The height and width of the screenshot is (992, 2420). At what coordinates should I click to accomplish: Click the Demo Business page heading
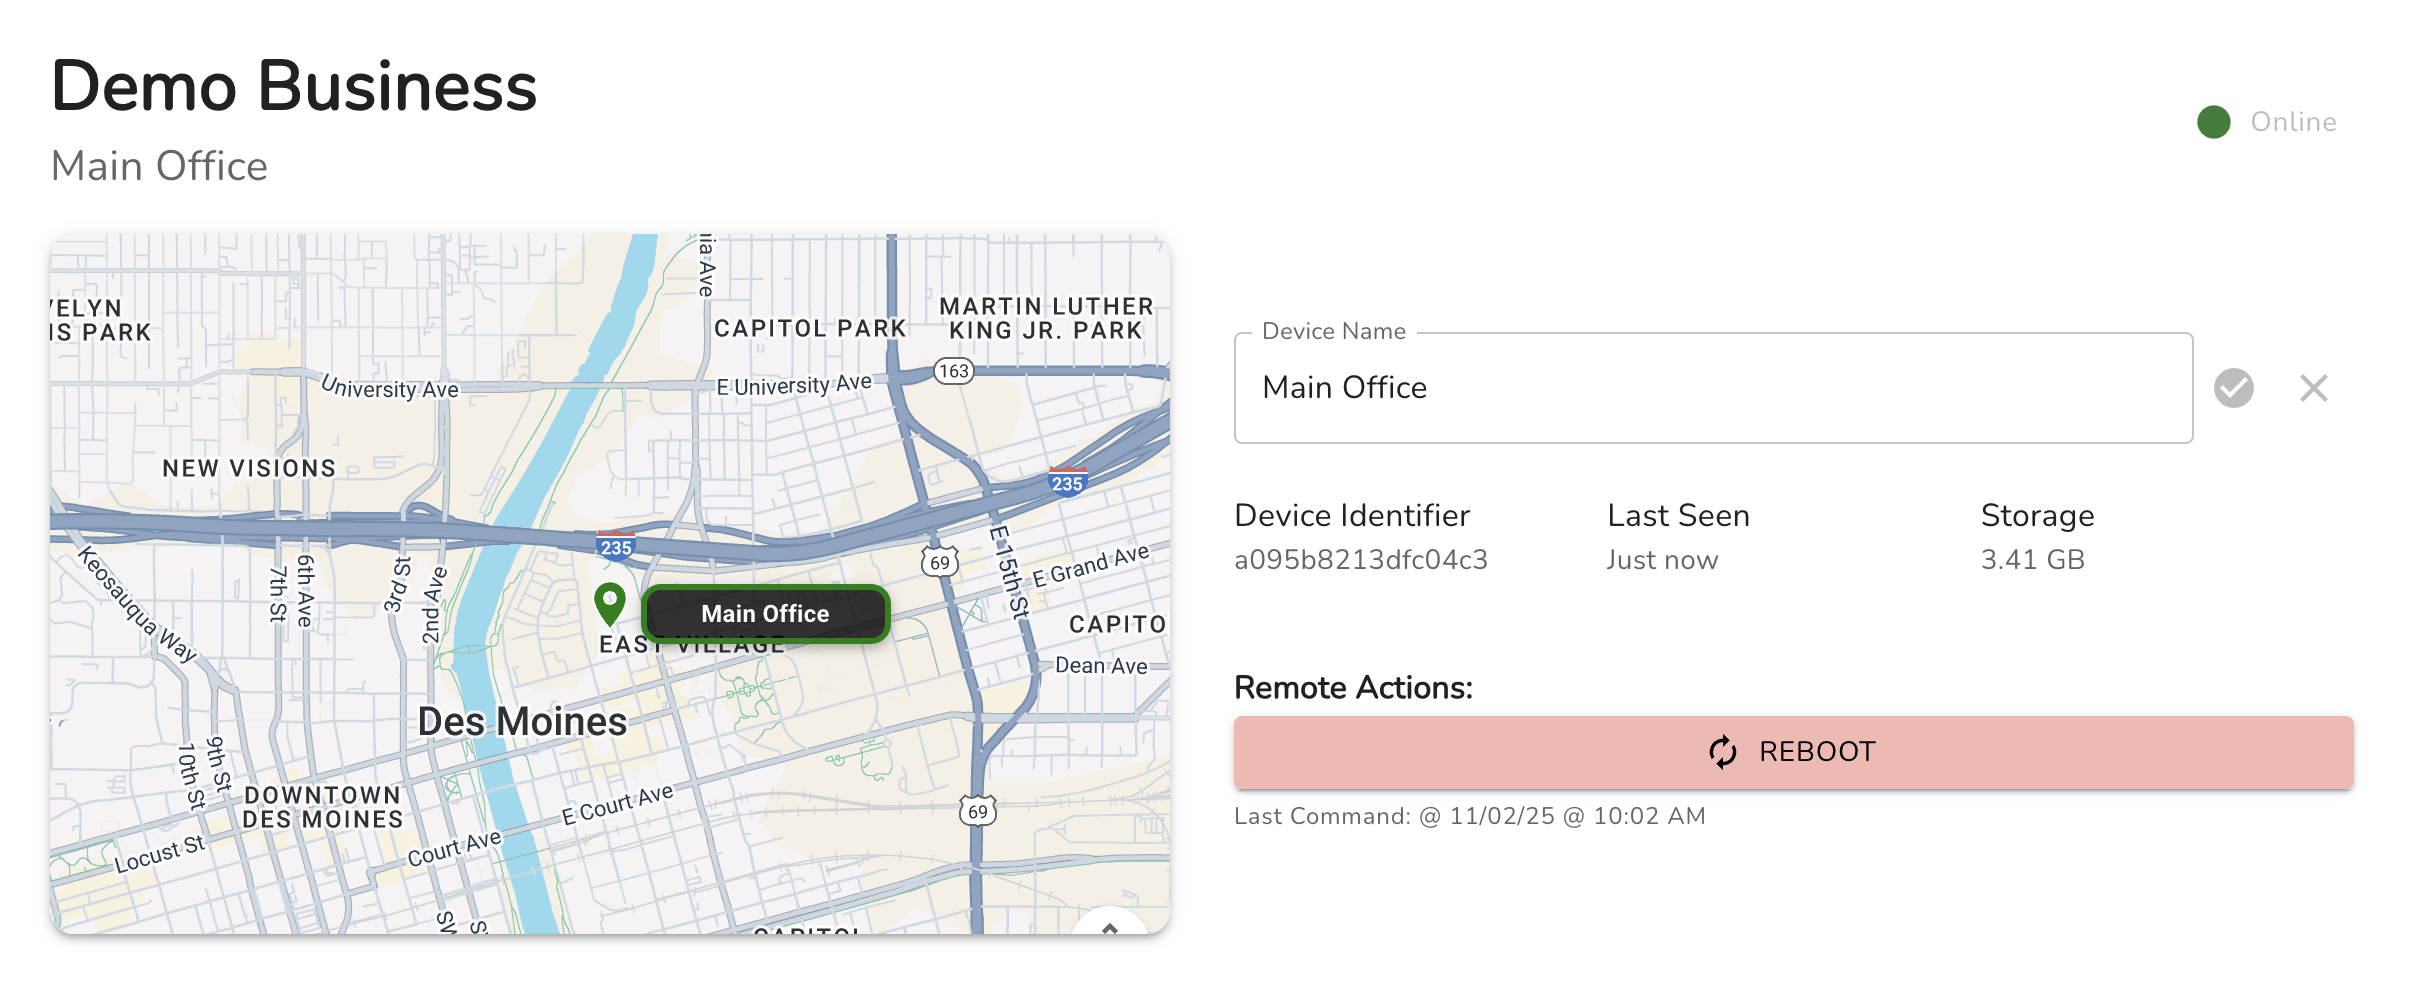294,86
